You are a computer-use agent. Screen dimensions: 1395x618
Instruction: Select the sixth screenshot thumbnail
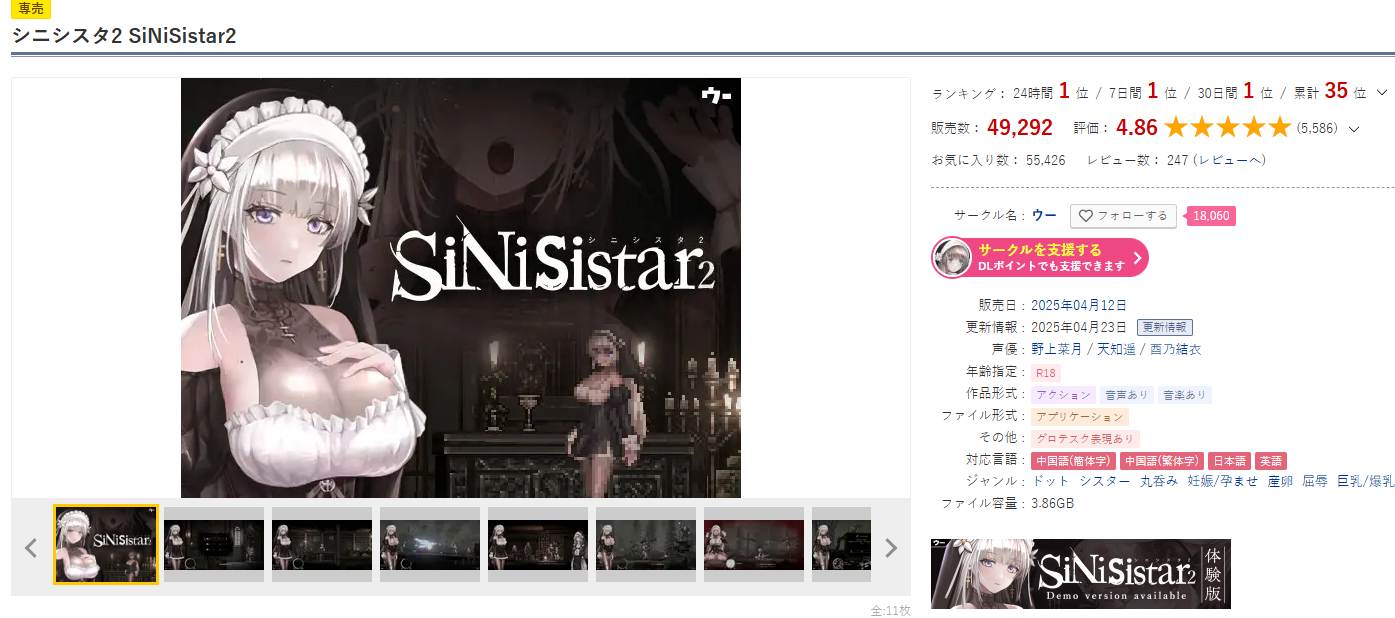click(x=646, y=545)
